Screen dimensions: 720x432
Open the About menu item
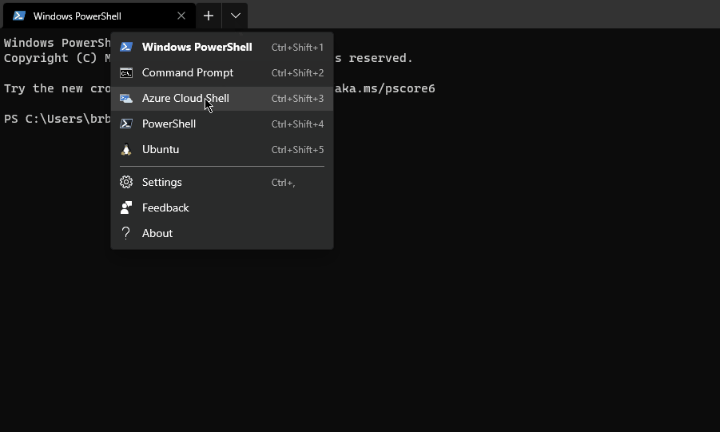222,233
